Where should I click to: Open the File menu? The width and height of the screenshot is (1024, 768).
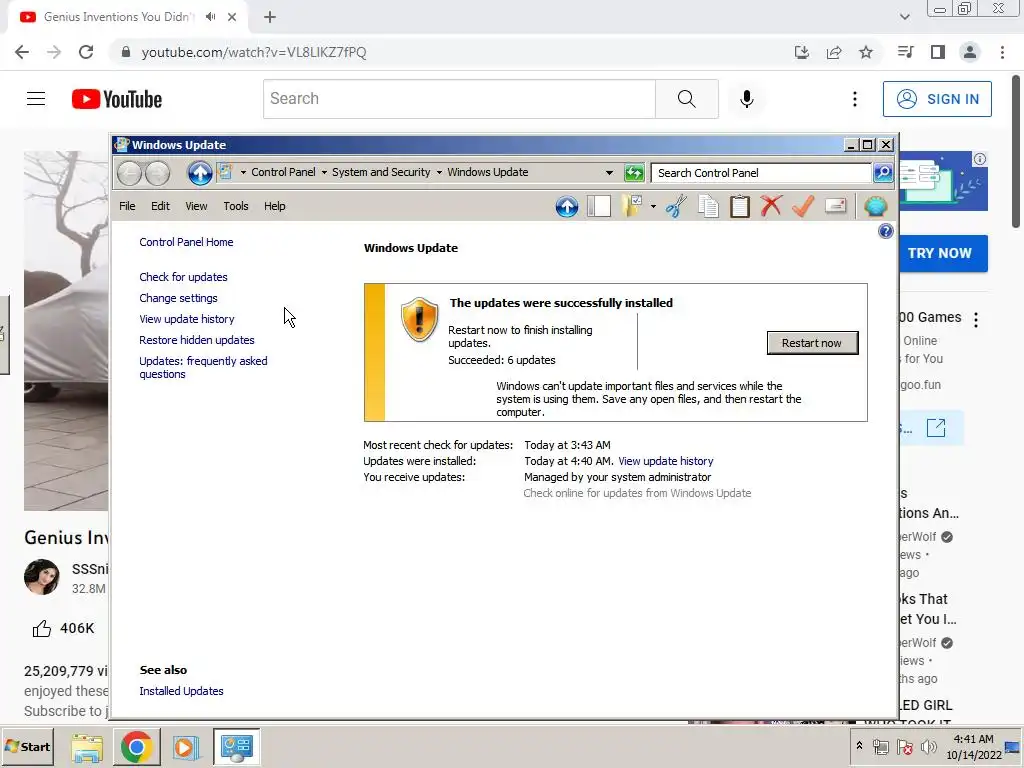127,206
